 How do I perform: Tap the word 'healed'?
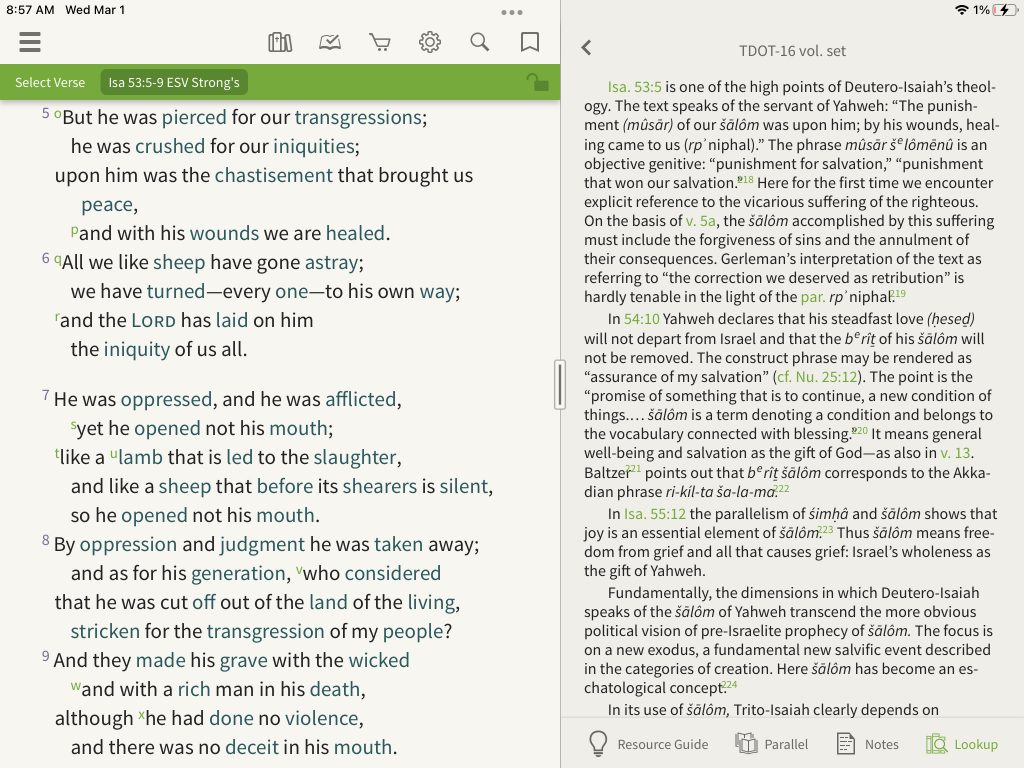tap(355, 233)
